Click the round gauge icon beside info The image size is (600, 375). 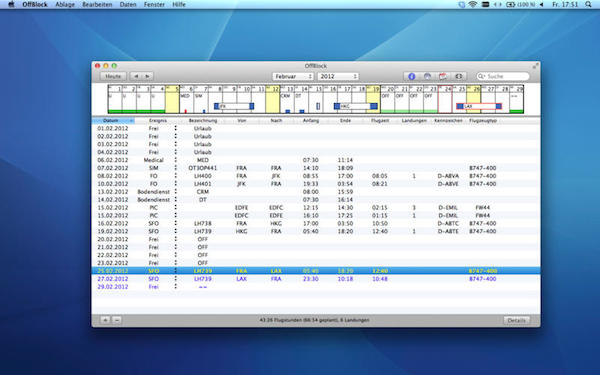point(427,77)
